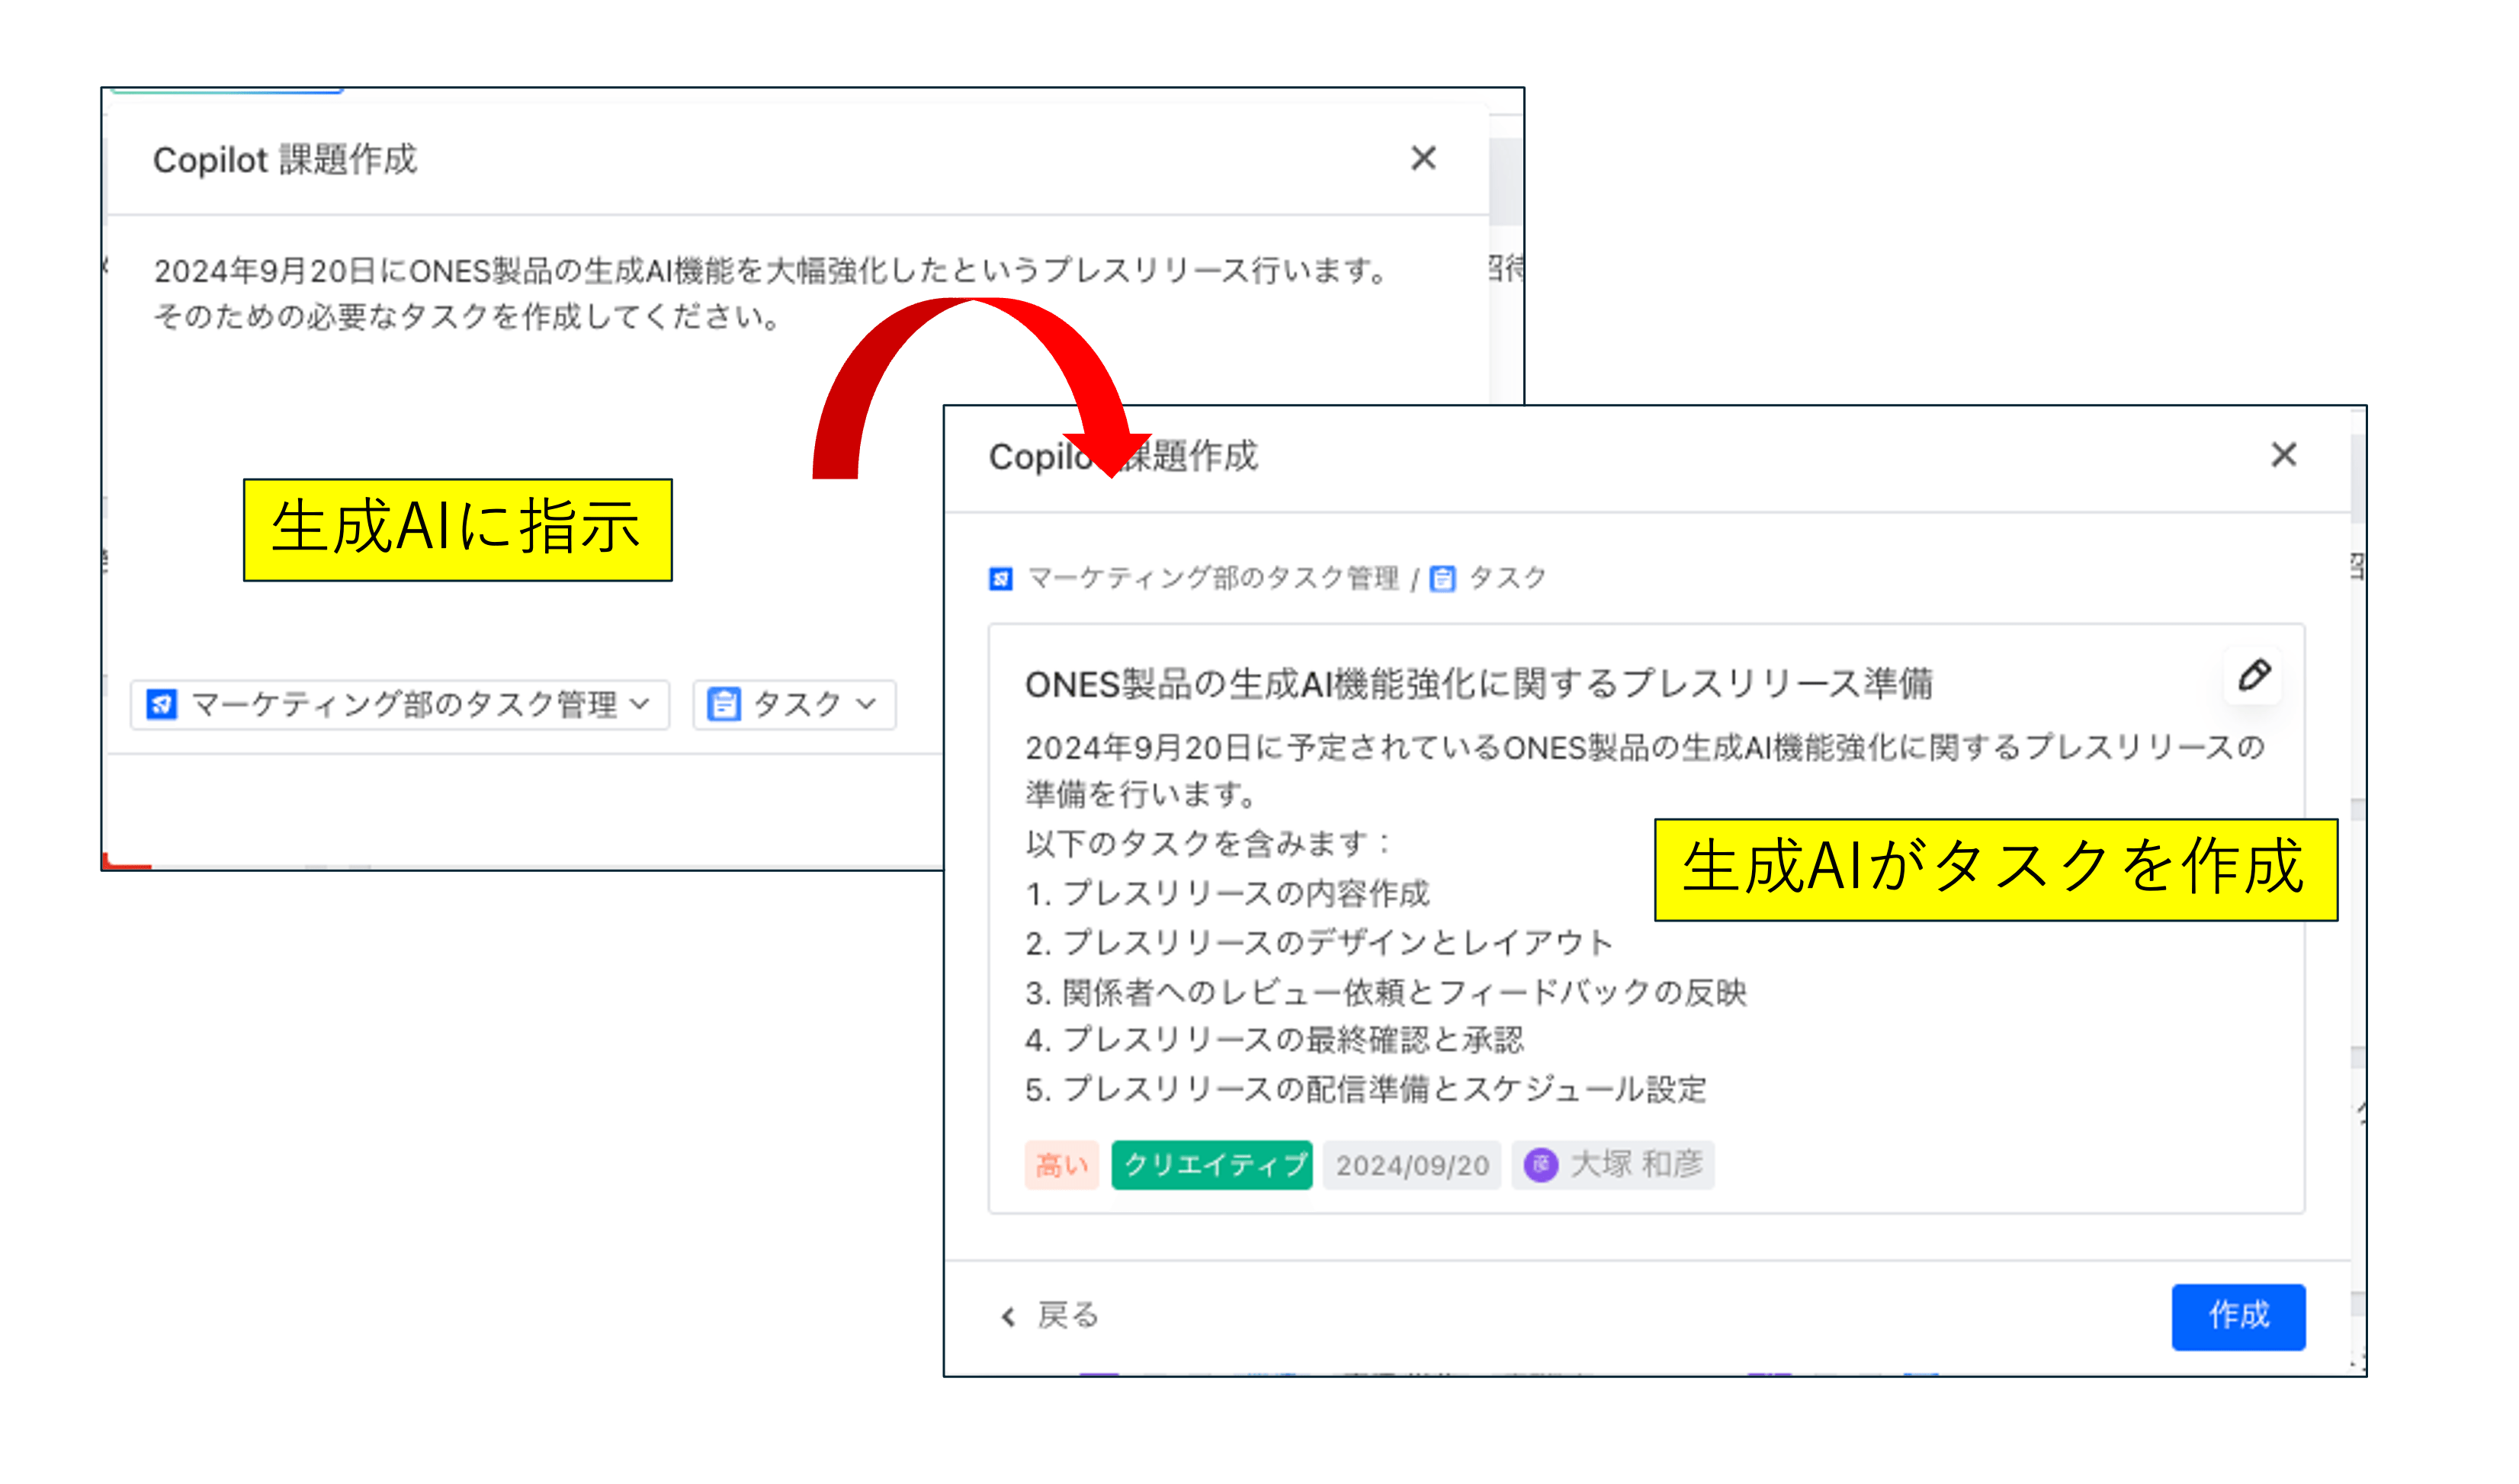
Task: Click 大塚 和彦's avatar icon
Action: tap(1542, 1164)
